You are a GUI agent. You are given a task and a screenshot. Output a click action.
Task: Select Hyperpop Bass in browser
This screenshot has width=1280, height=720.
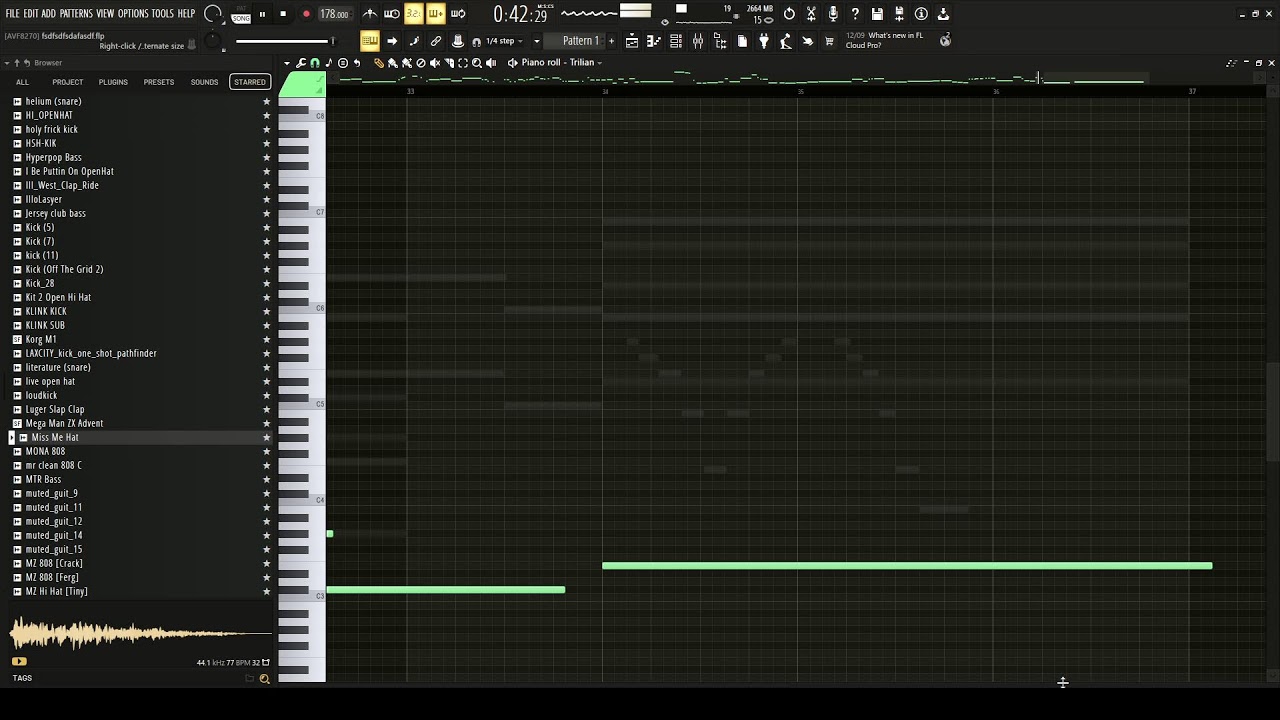[53, 157]
